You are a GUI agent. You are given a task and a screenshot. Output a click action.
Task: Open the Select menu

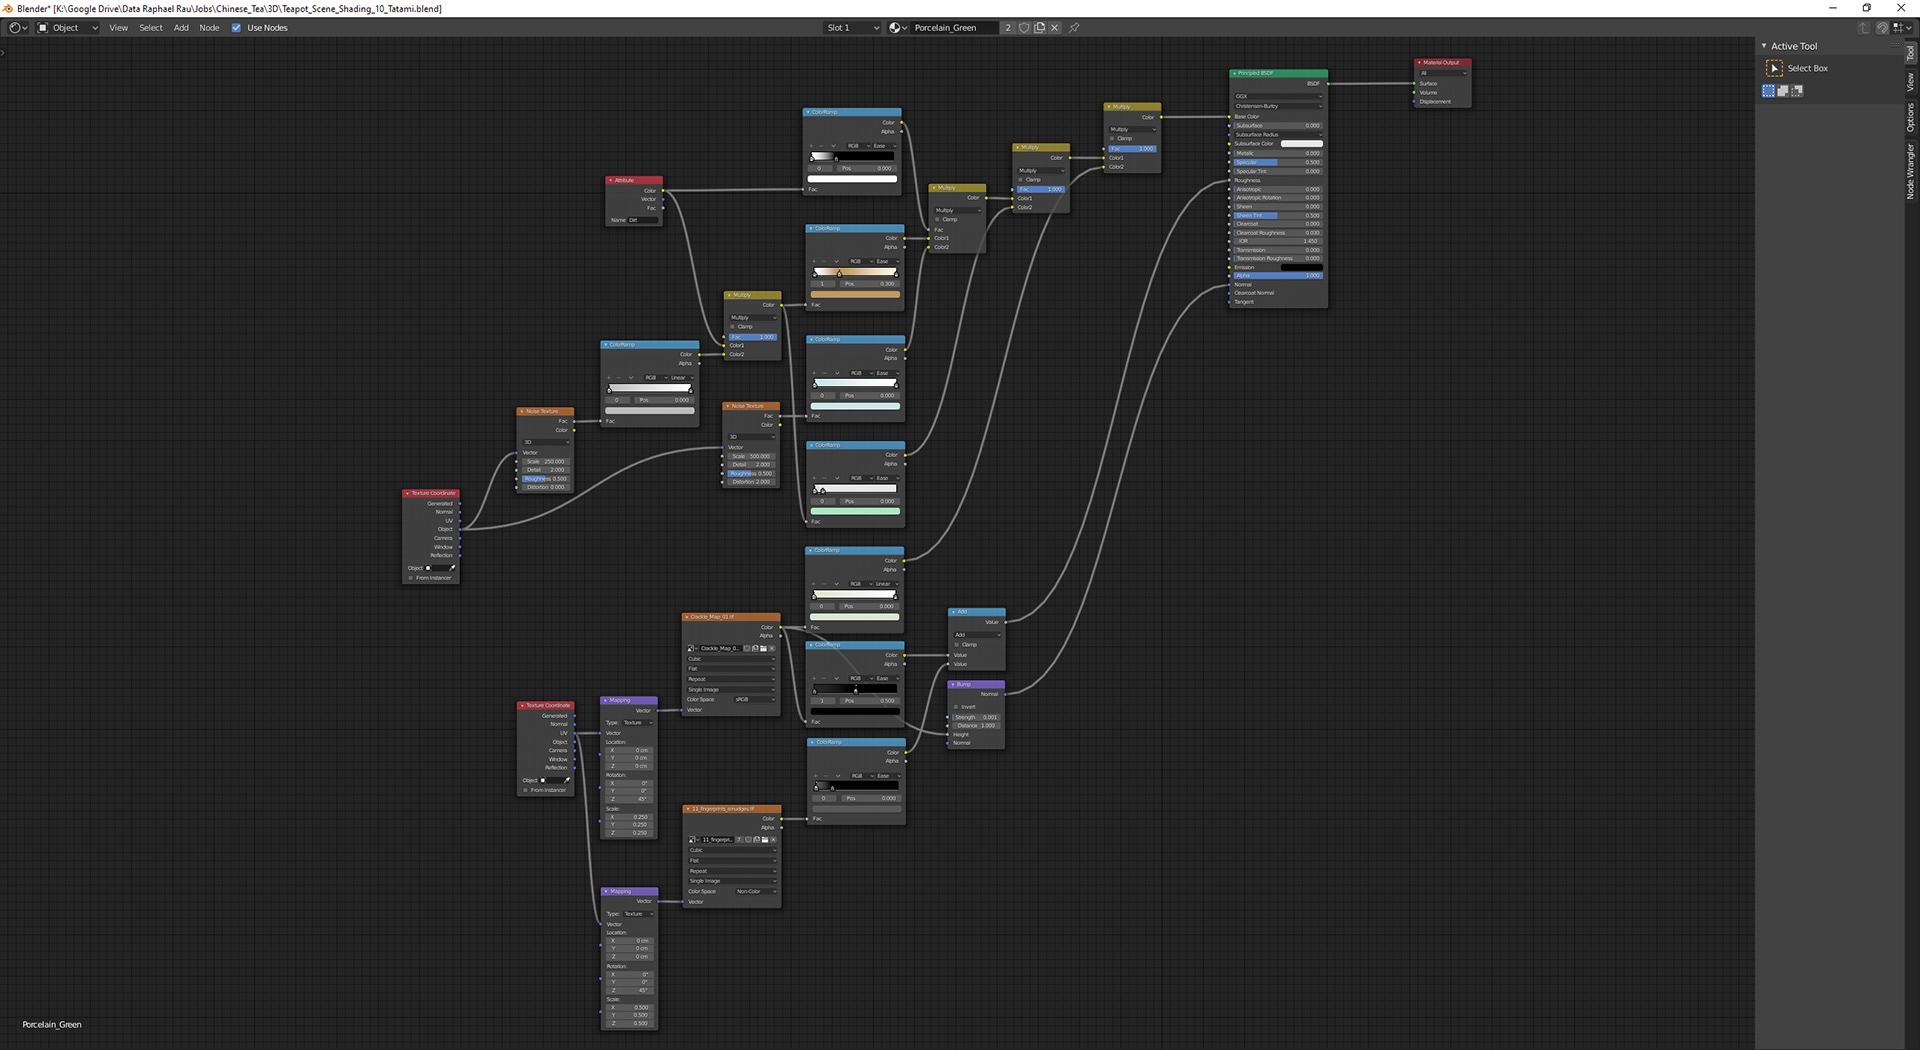pyautogui.click(x=151, y=28)
